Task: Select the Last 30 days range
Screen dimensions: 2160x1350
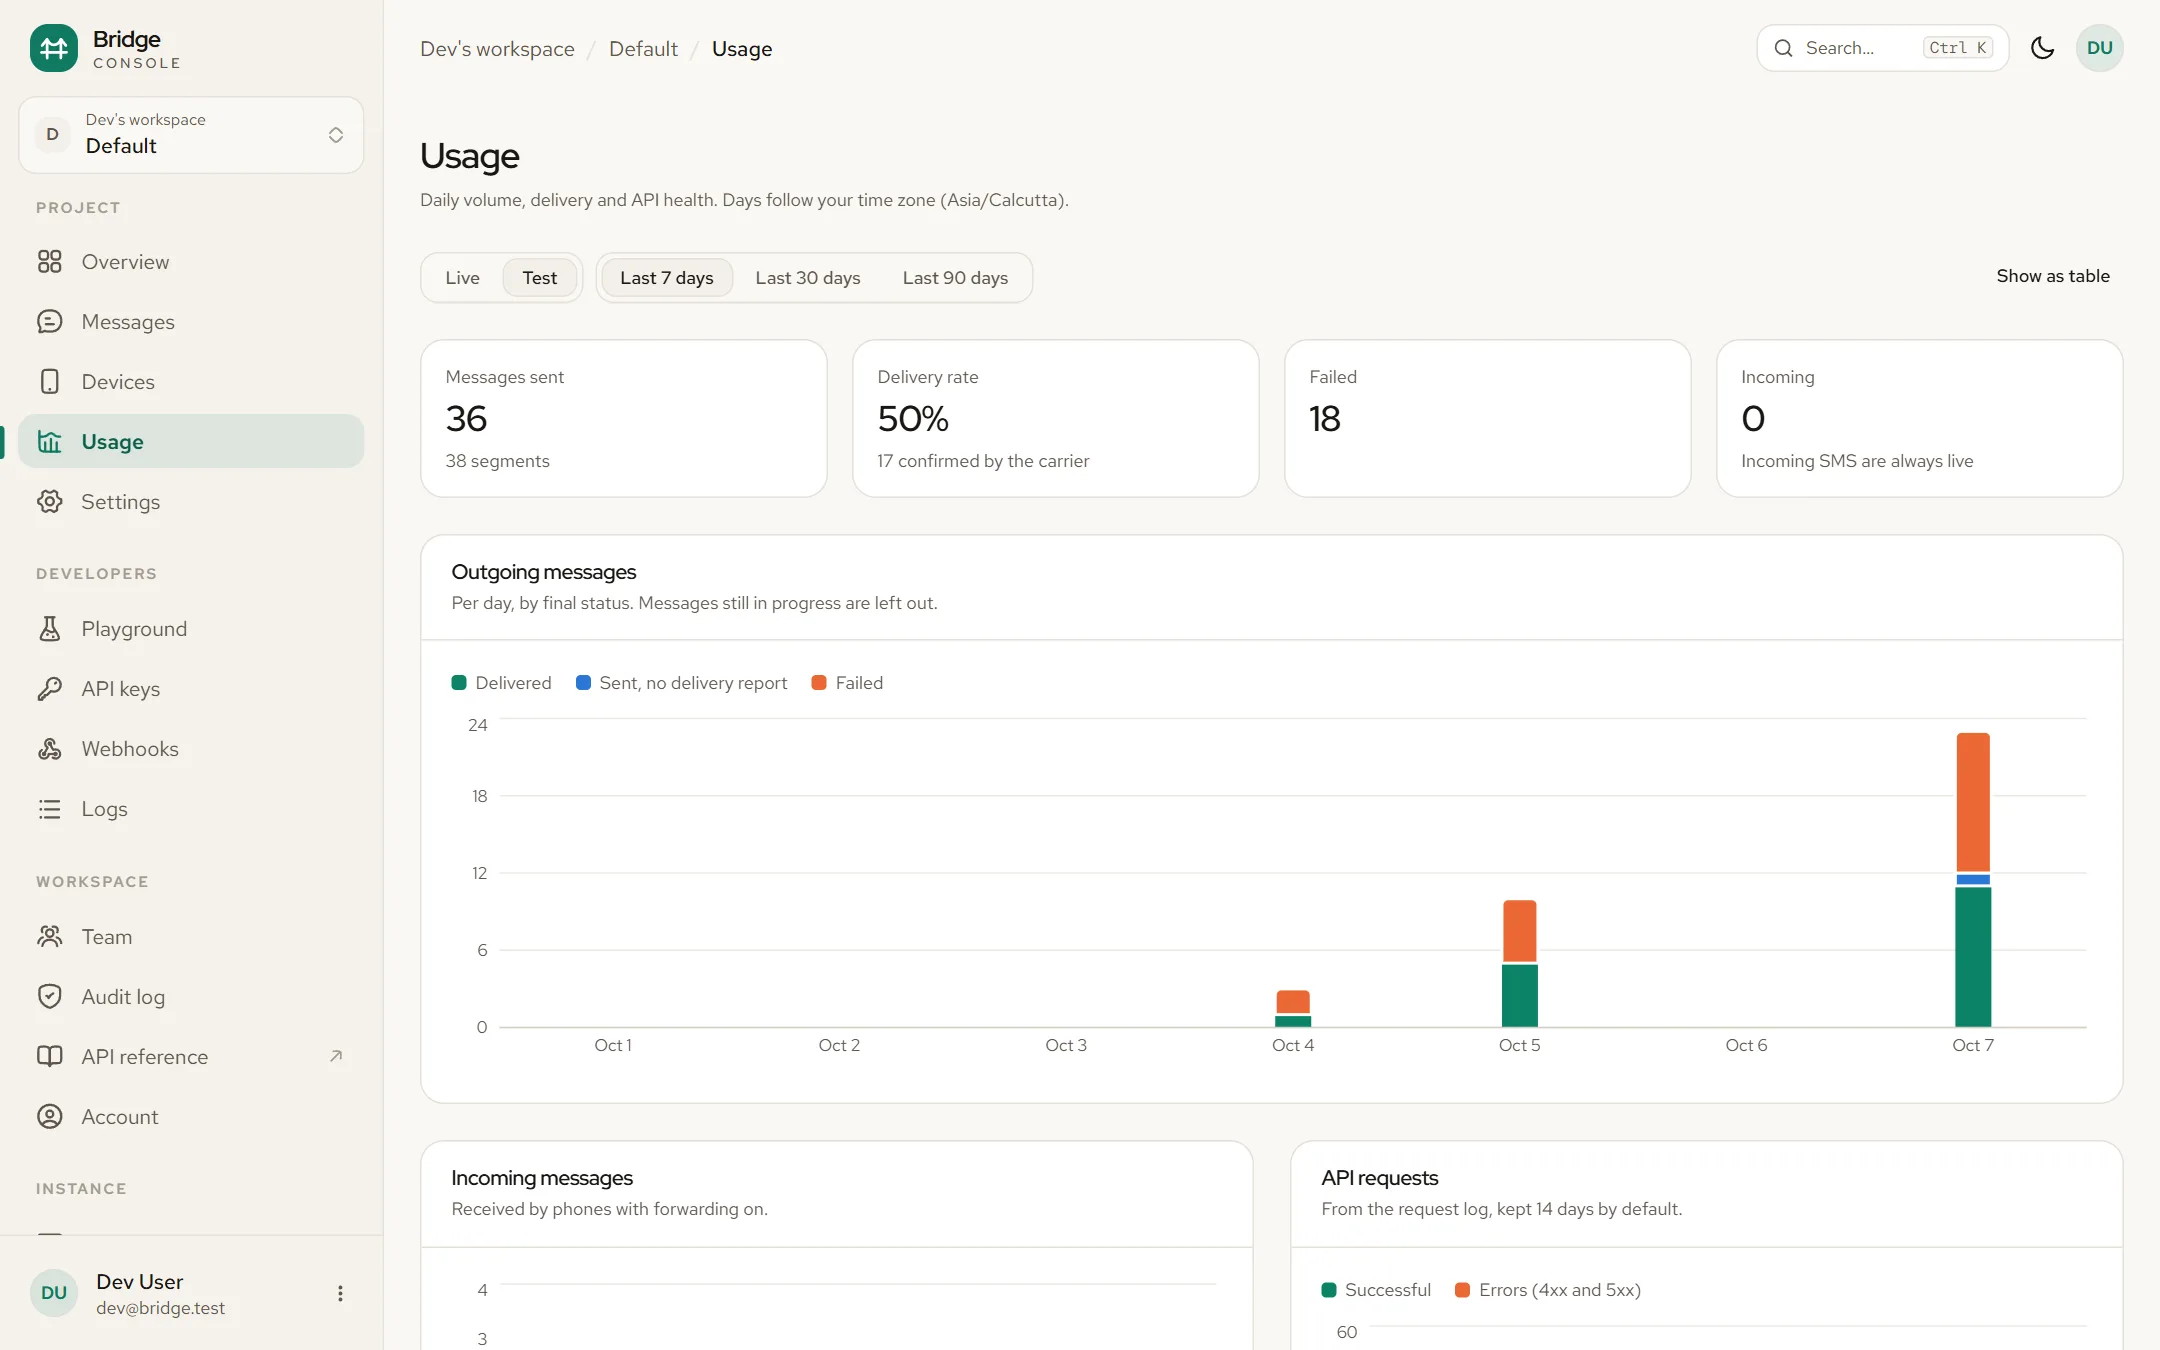Action: (x=808, y=278)
